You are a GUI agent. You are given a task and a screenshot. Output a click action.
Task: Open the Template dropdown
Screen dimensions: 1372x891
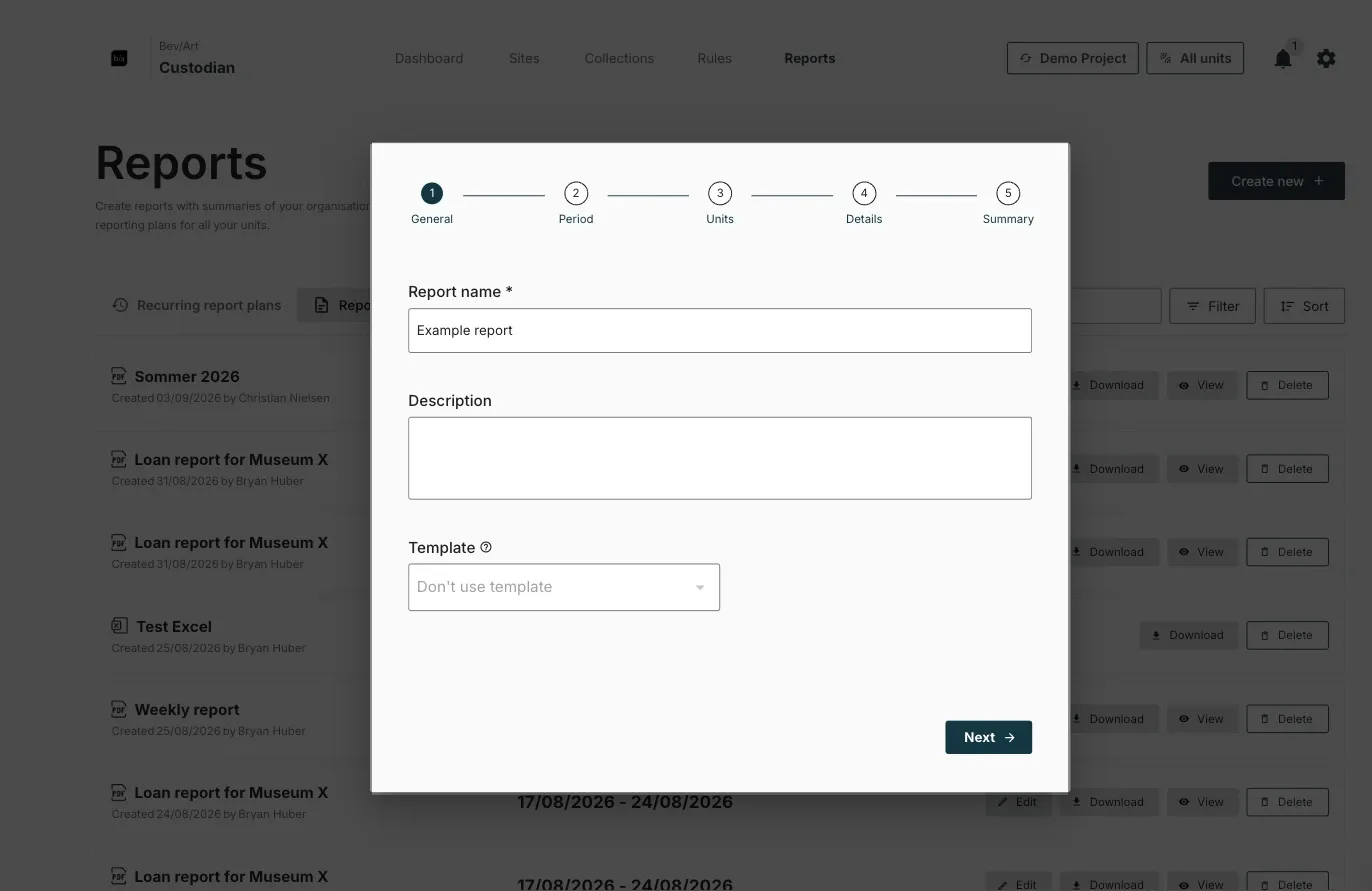(x=564, y=587)
